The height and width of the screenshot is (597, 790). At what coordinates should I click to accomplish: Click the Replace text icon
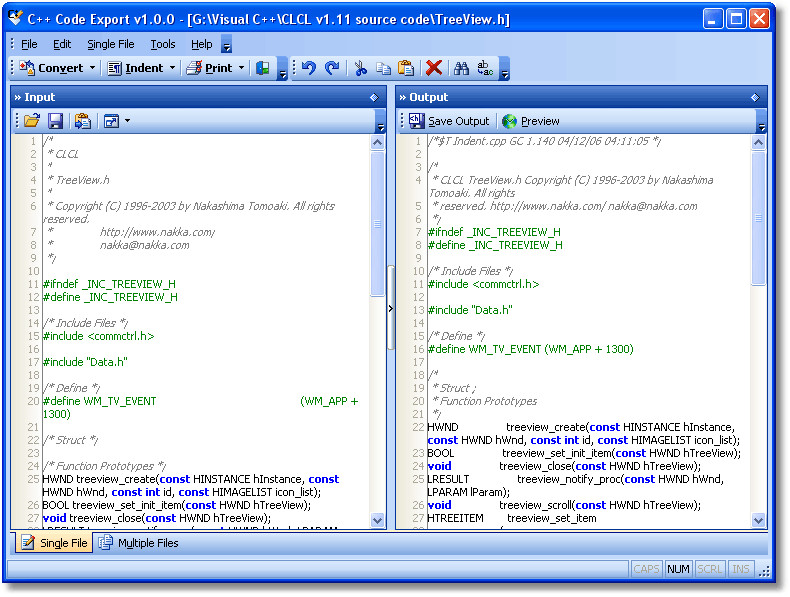point(485,68)
